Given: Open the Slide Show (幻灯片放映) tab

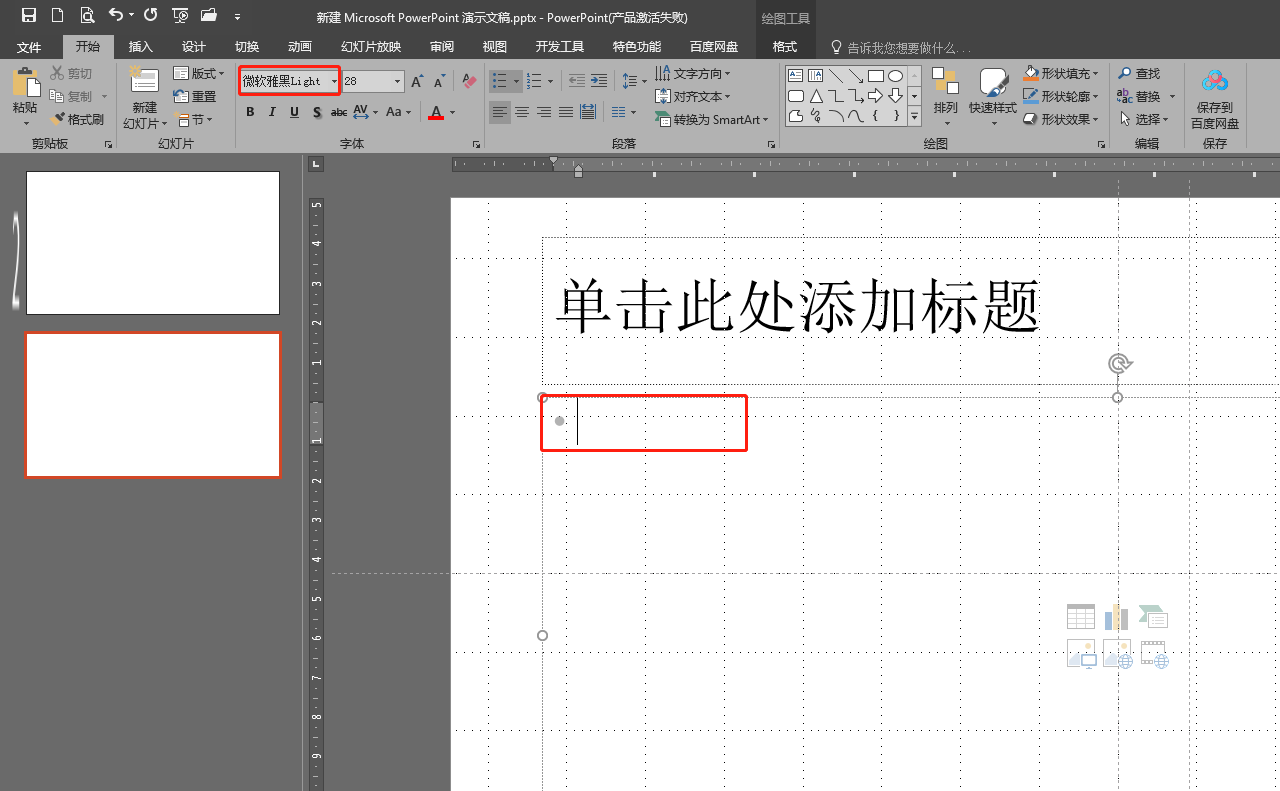Looking at the screenshot, I should pos(371,47).
